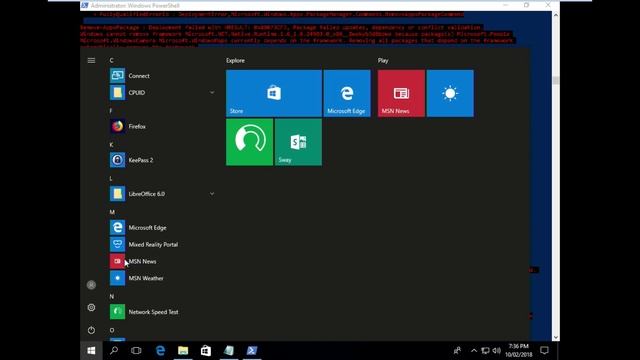Switch to PowerShell taskbar icon
The height and width of the screenshot is (360, 640).
click(252, 351)
